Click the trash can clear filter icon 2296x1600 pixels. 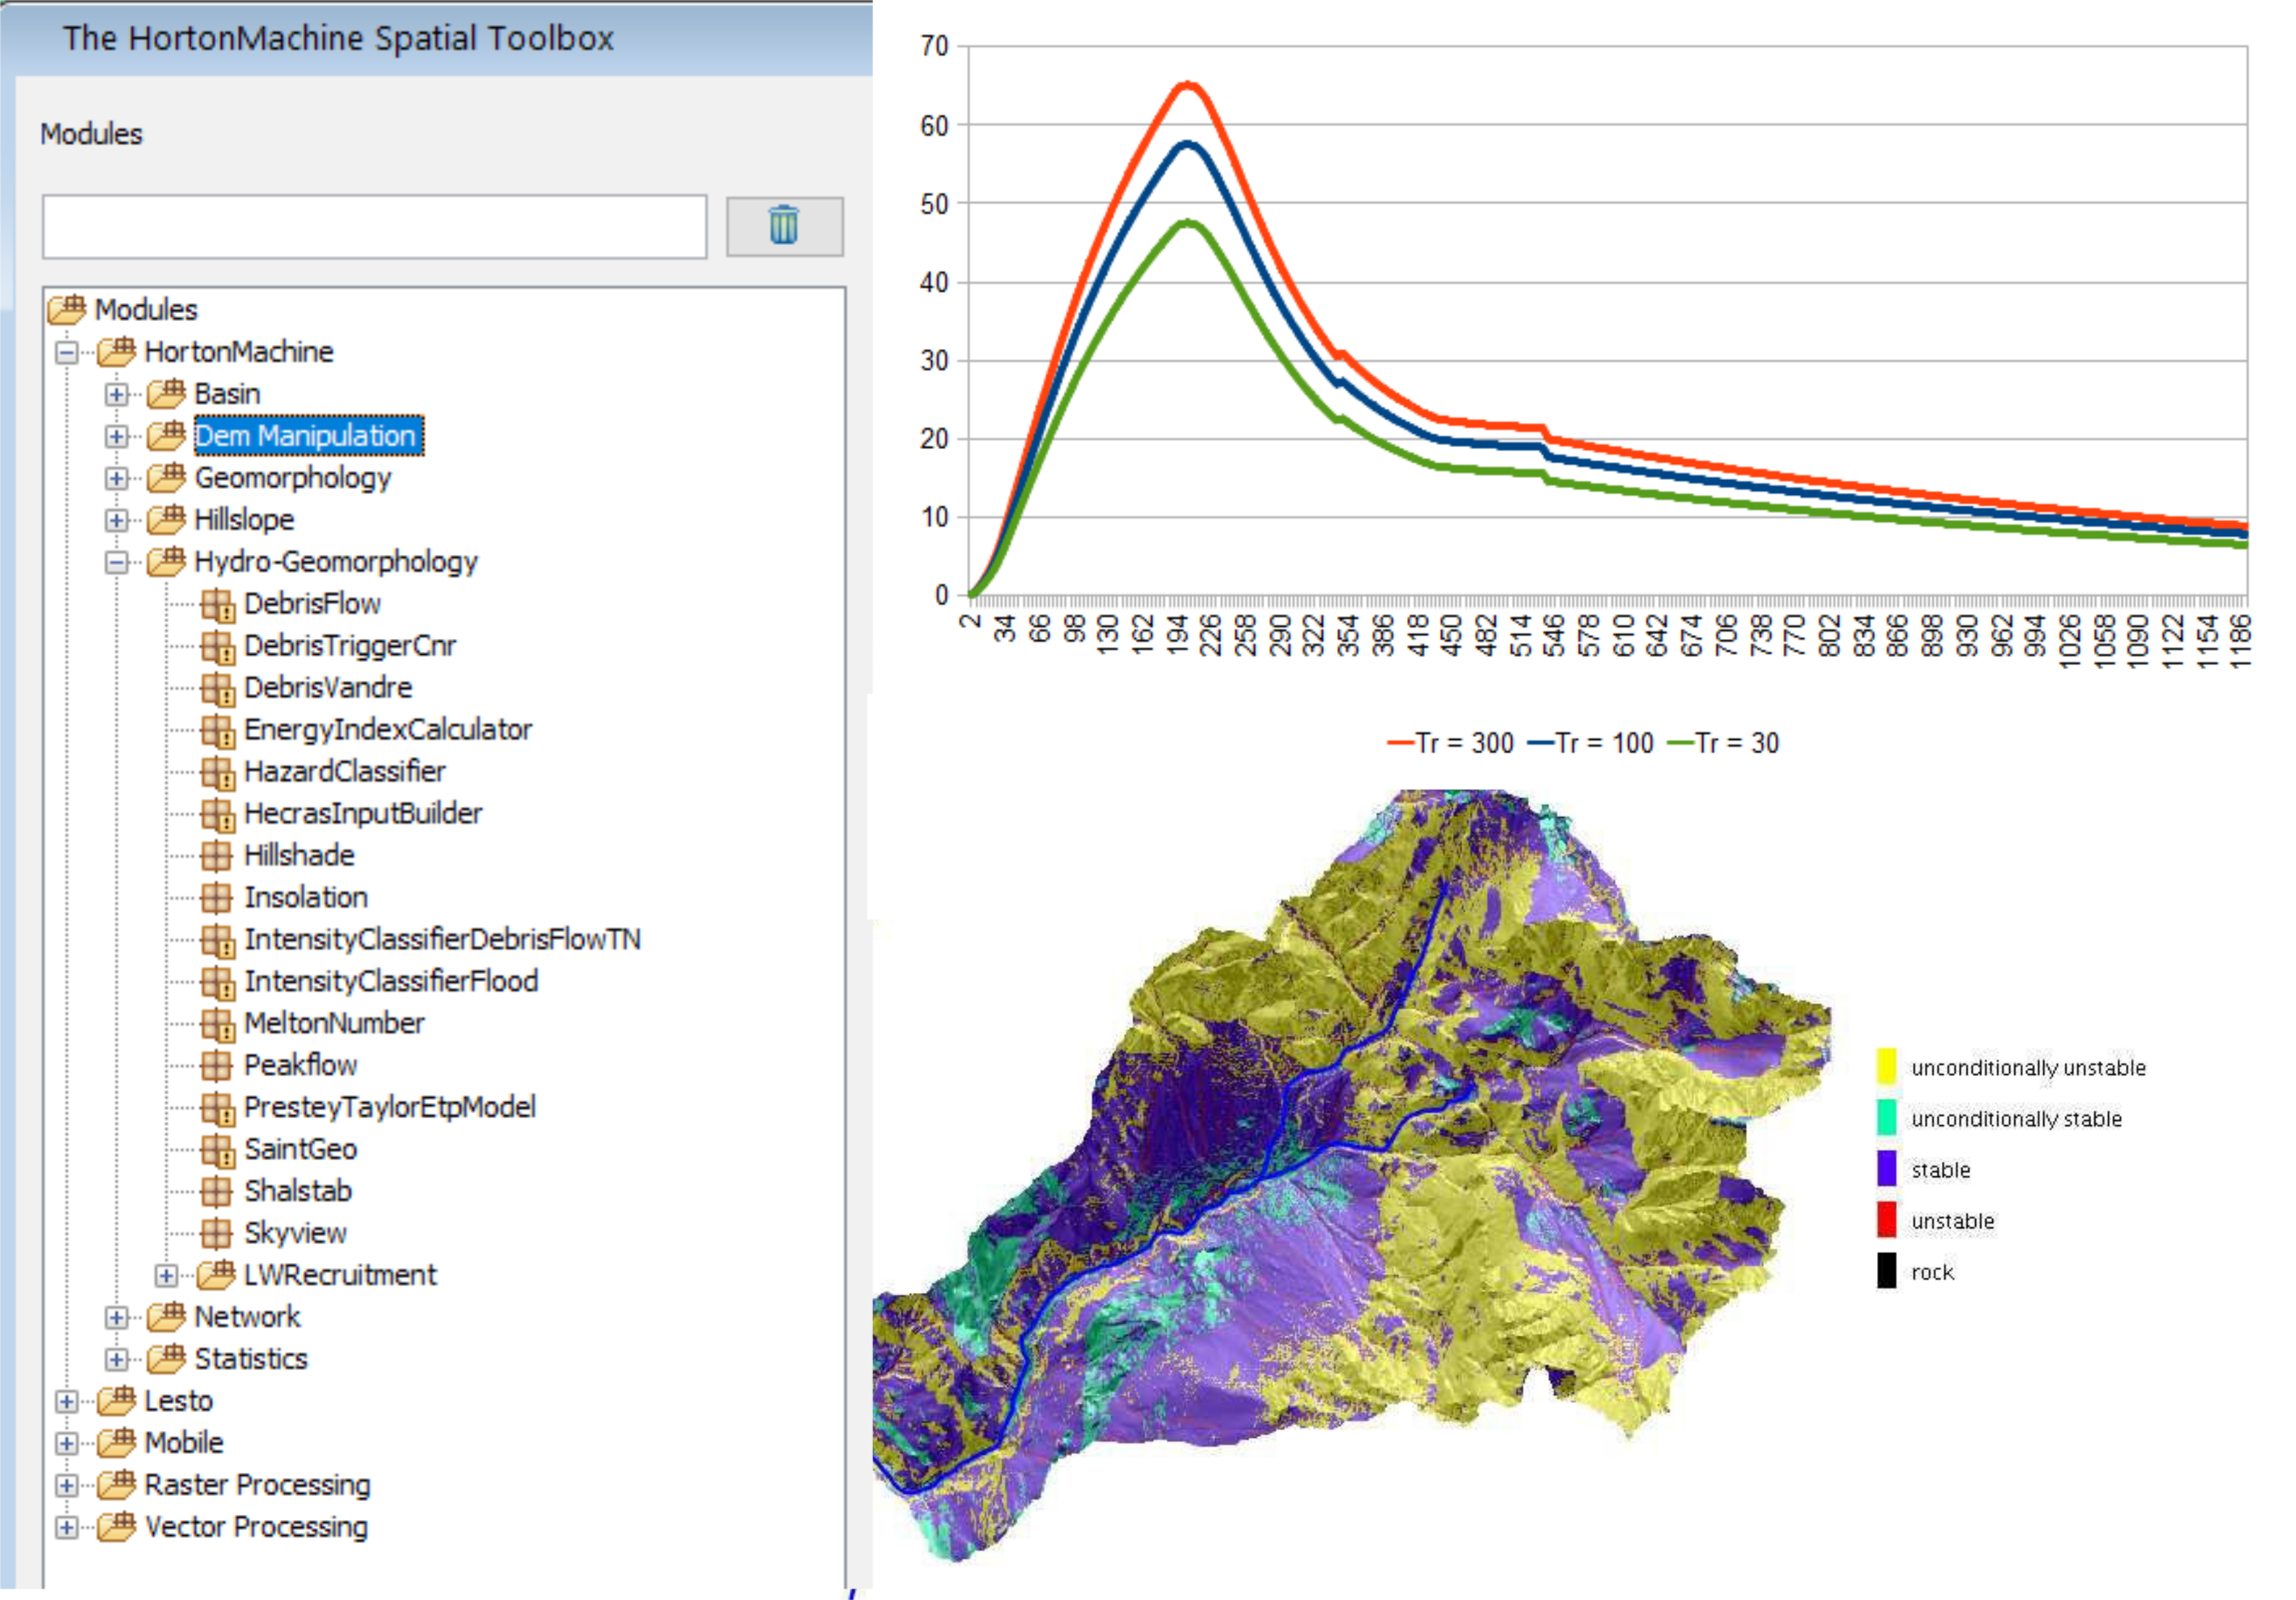[x=783, y=226]
